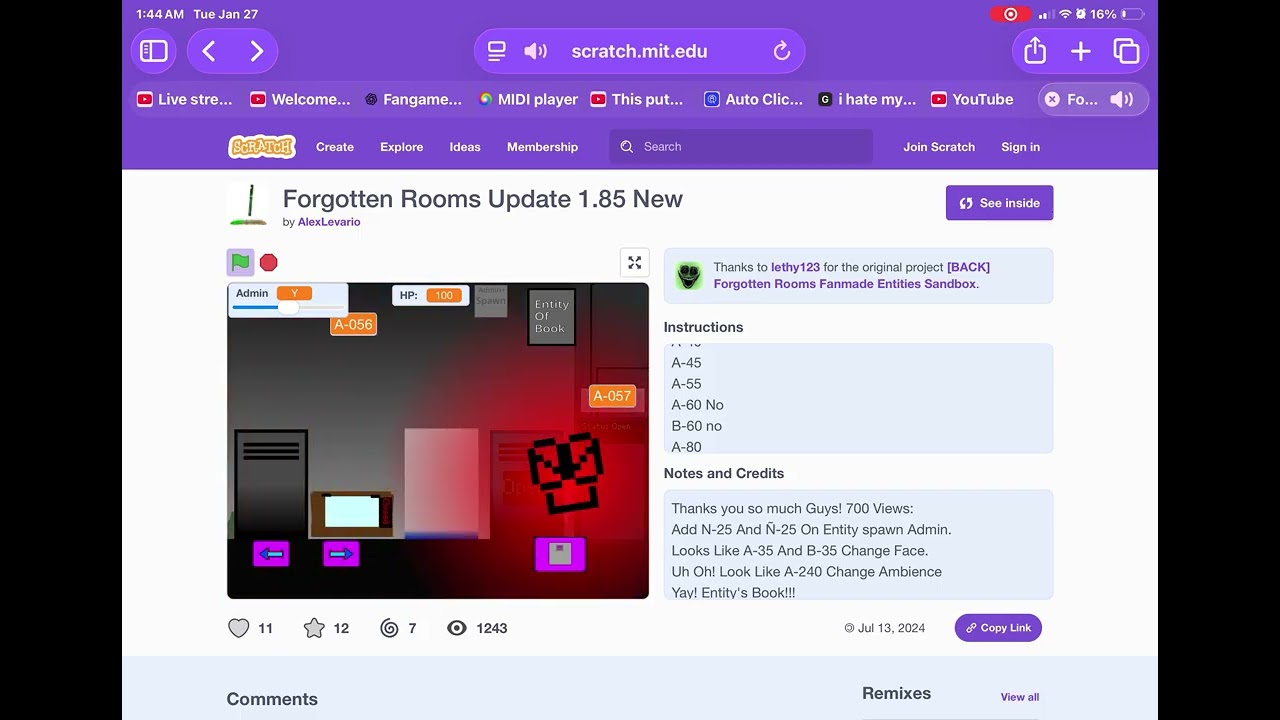Screen dimensions: 1280x720
Task: Click the A-057 door label
Action: click(x=612, y=396)
